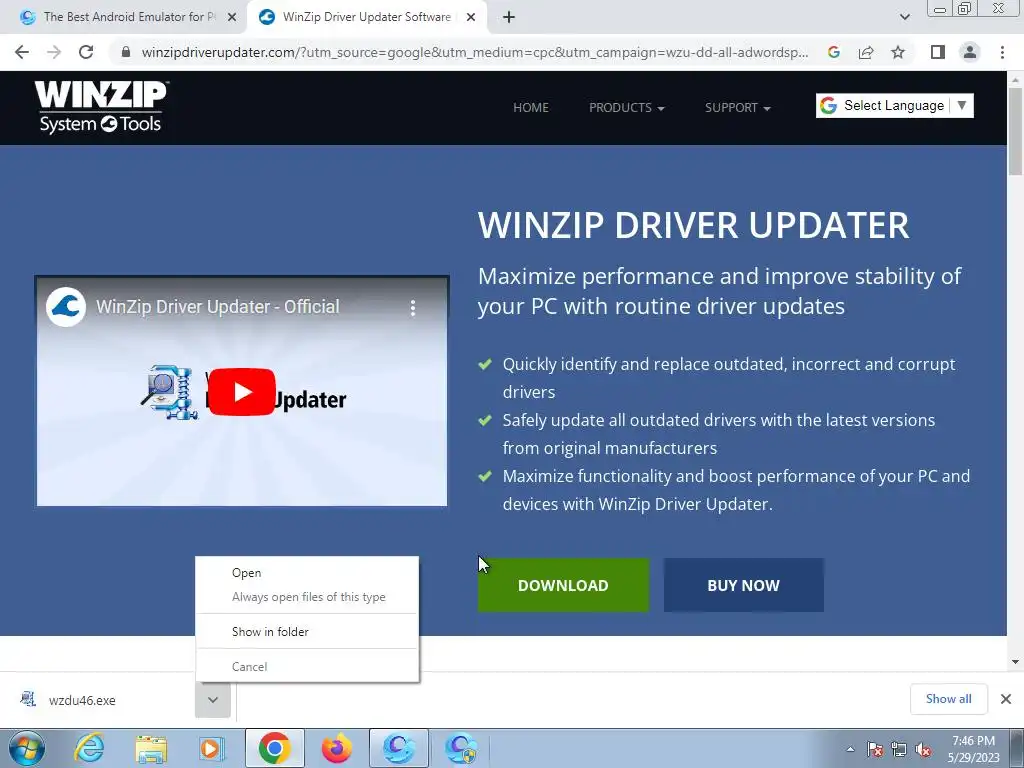Choose Open in the download menu
The height and width of the screenshot is (768, 1024).
pyautogui.click(x=306, y=573)
